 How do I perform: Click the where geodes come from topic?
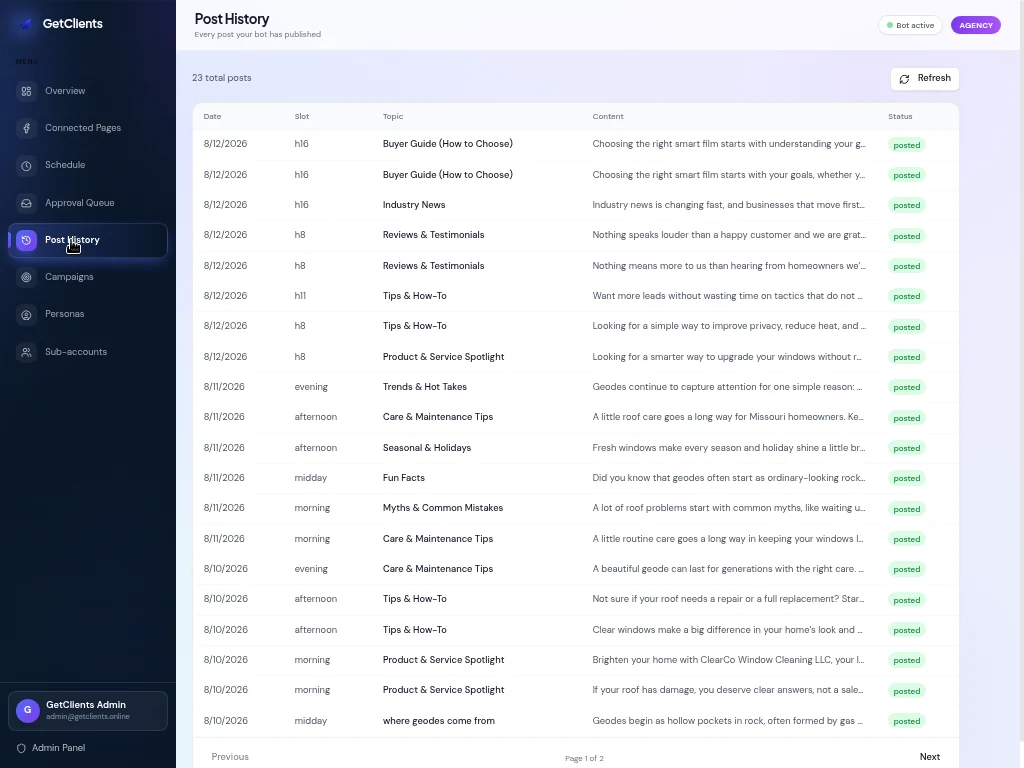[439, 721]
